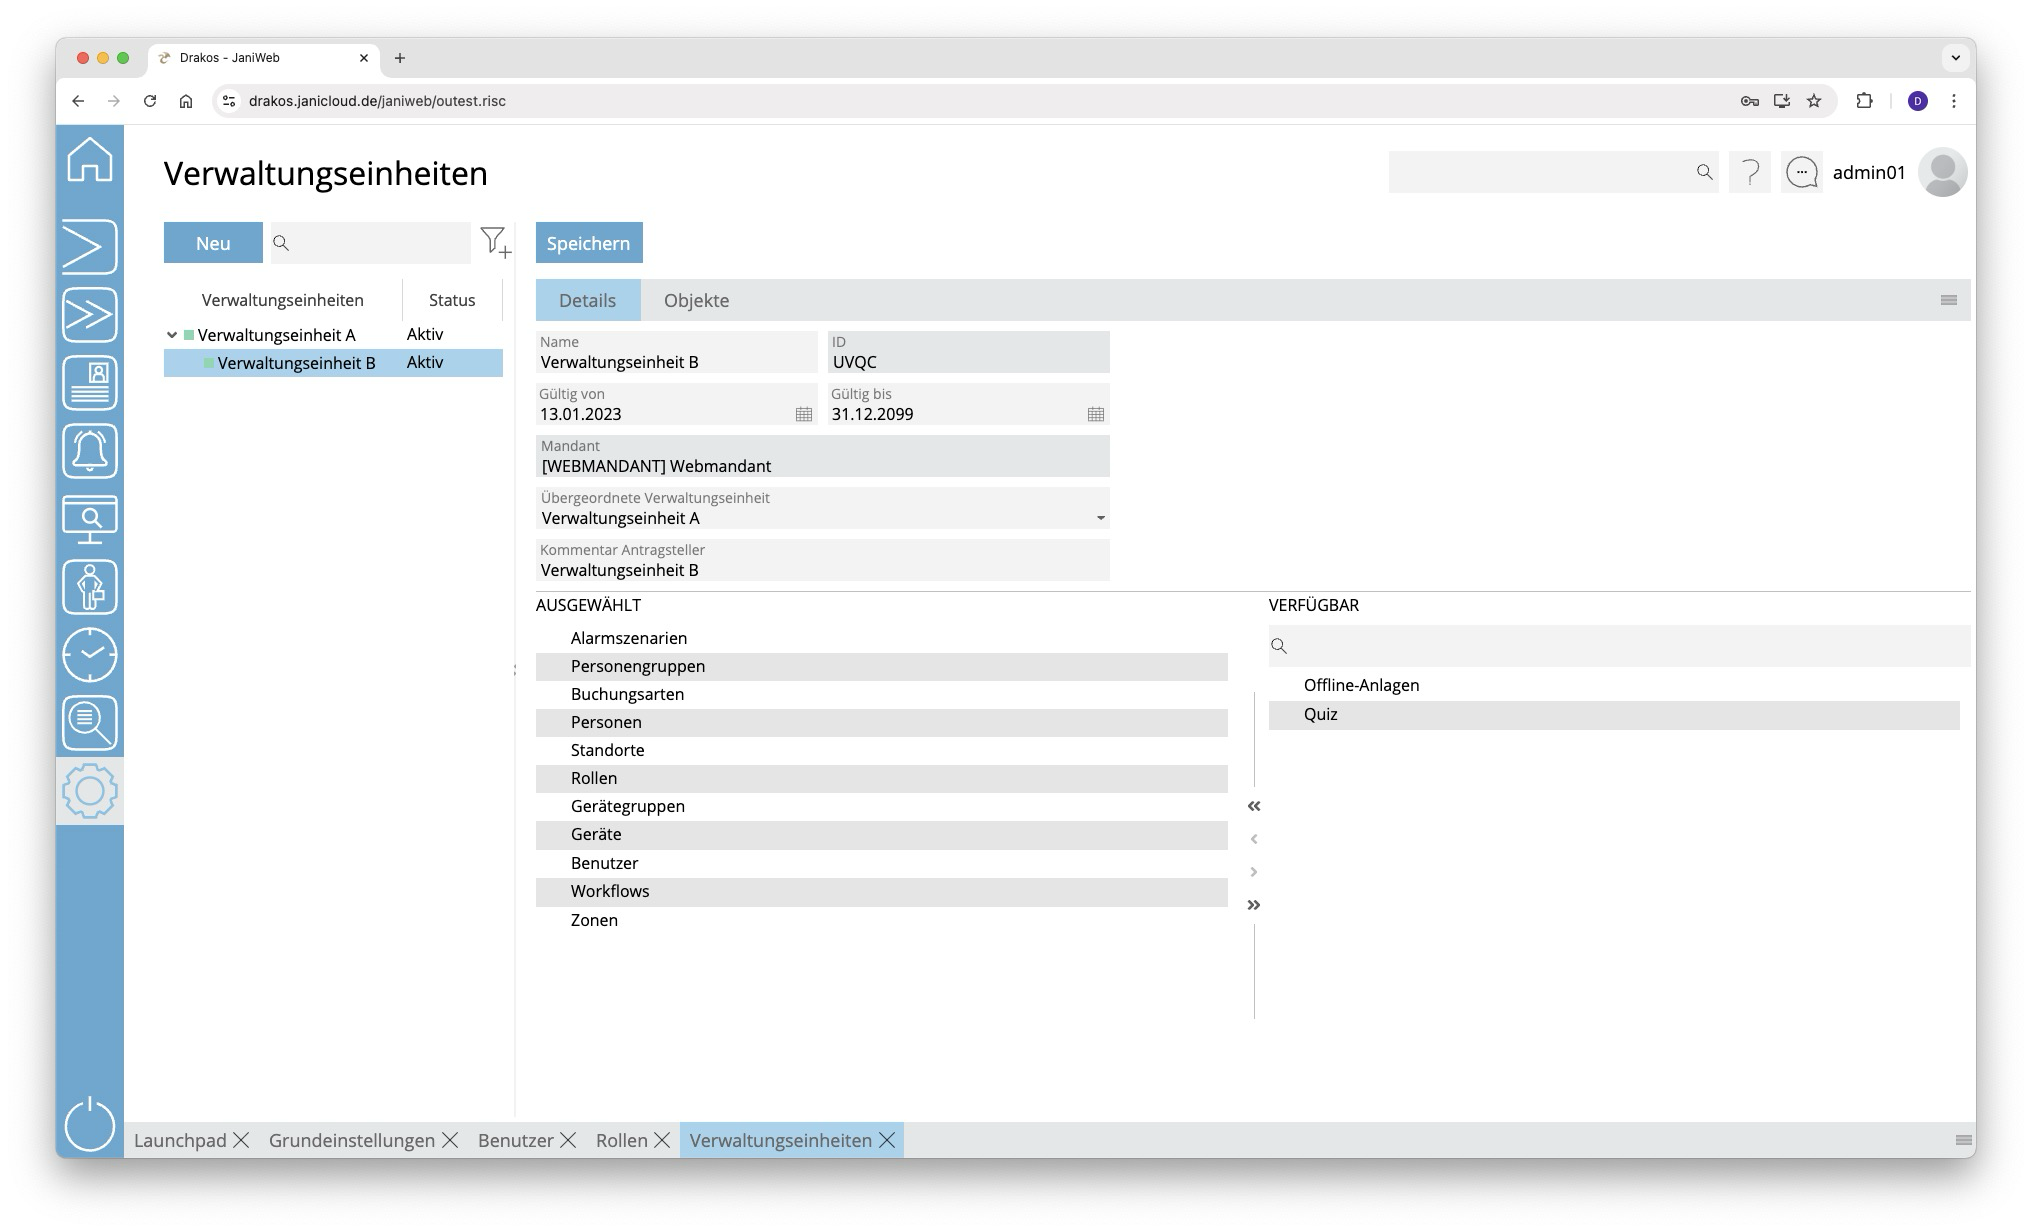2032x1232 pixels.
Task: Click the monitor search sidebar icon
Action: pyautogui.click(x=90, y=519)
